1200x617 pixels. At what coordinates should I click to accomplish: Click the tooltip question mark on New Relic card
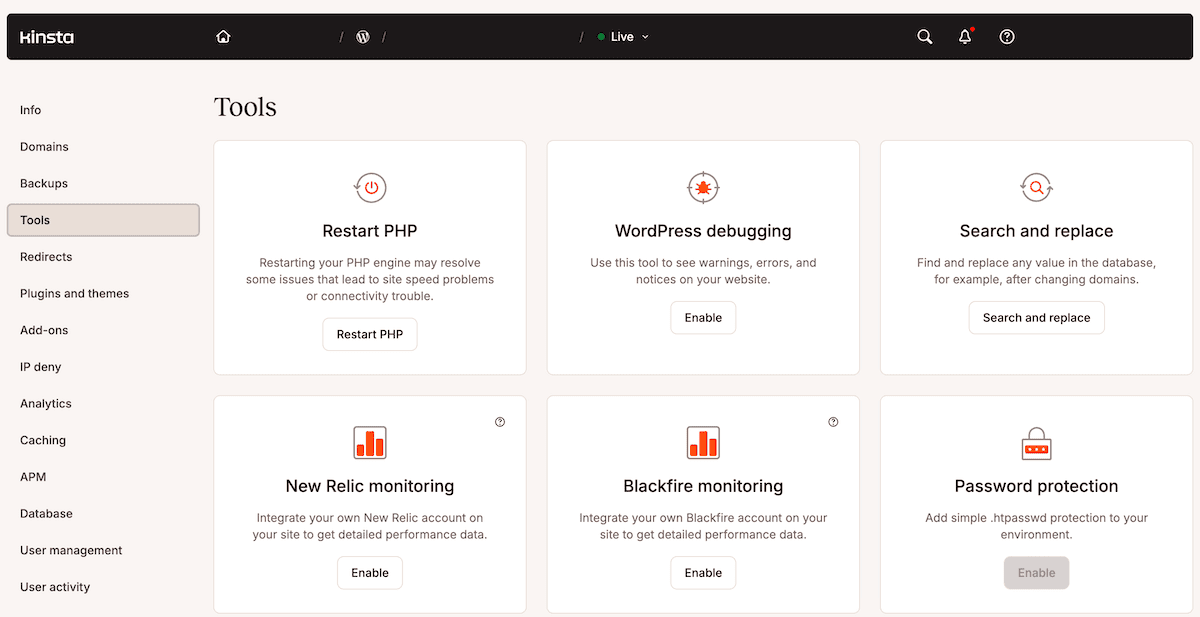(x=500, y=422)
